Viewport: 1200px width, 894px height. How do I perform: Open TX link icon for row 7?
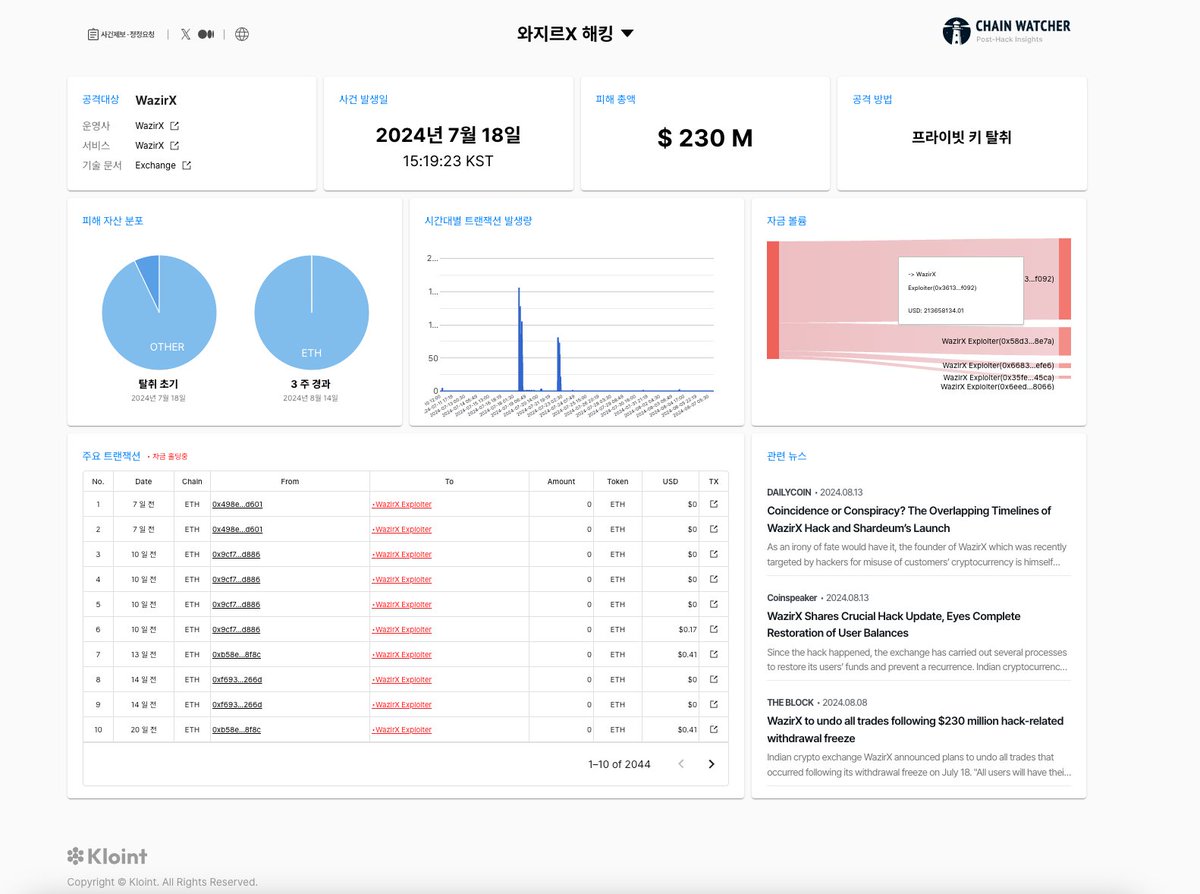pos(713,654)
